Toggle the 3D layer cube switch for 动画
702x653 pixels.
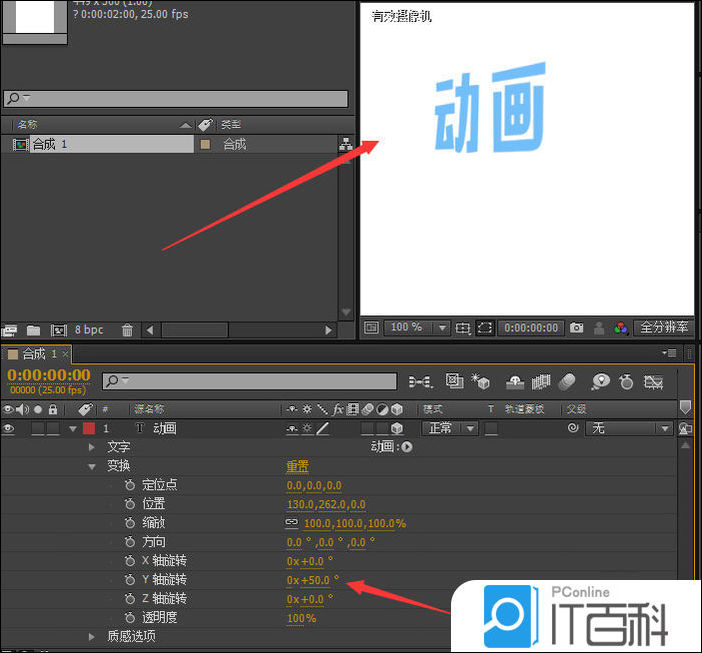pos(397,428)
